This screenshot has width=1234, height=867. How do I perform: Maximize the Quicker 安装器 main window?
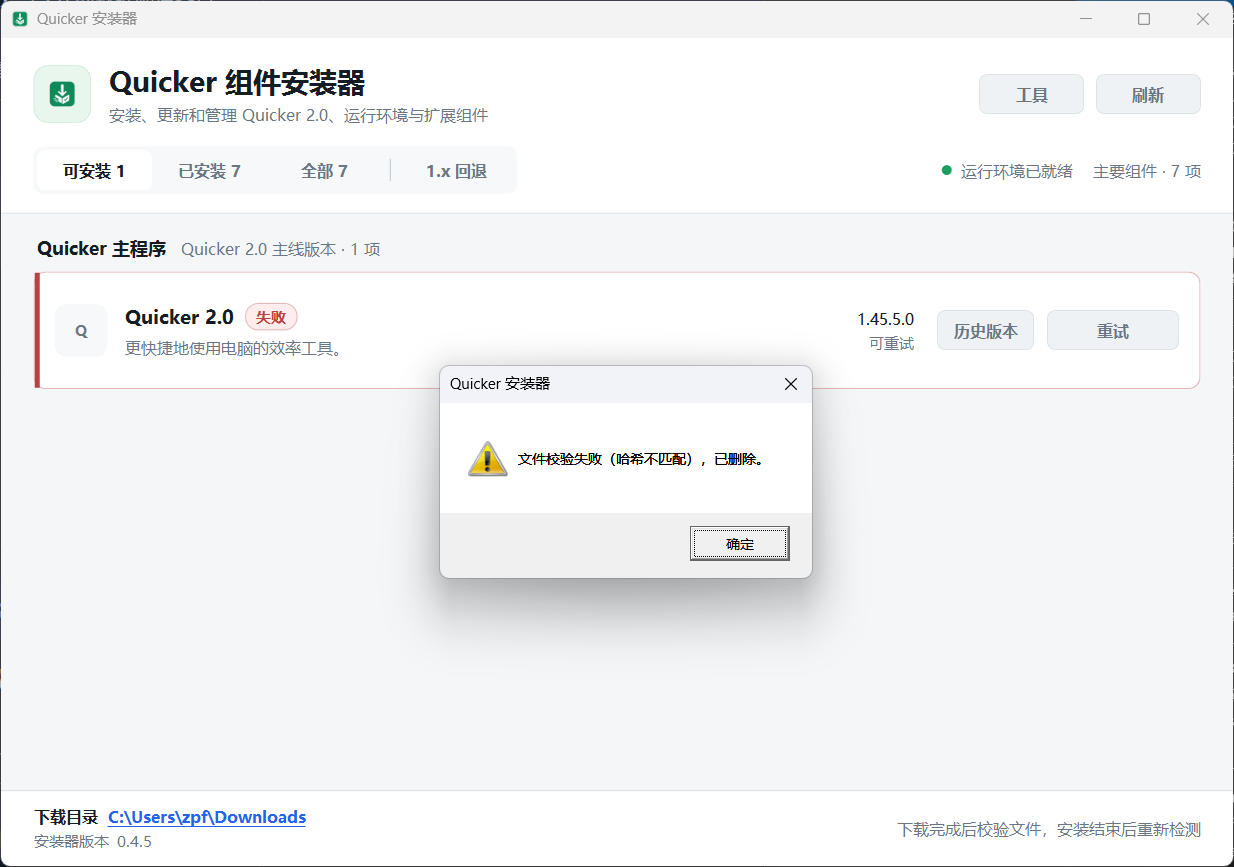coord(1144,19)
